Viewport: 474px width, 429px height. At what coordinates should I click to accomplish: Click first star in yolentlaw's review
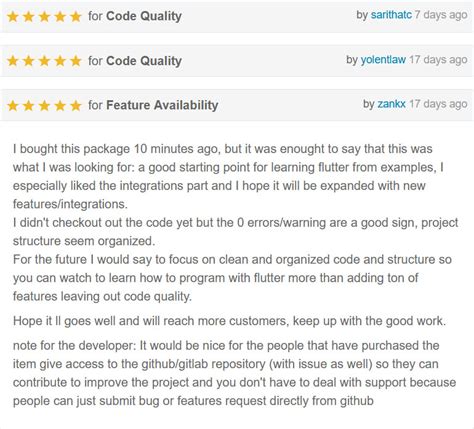click(x=13, y=61)
